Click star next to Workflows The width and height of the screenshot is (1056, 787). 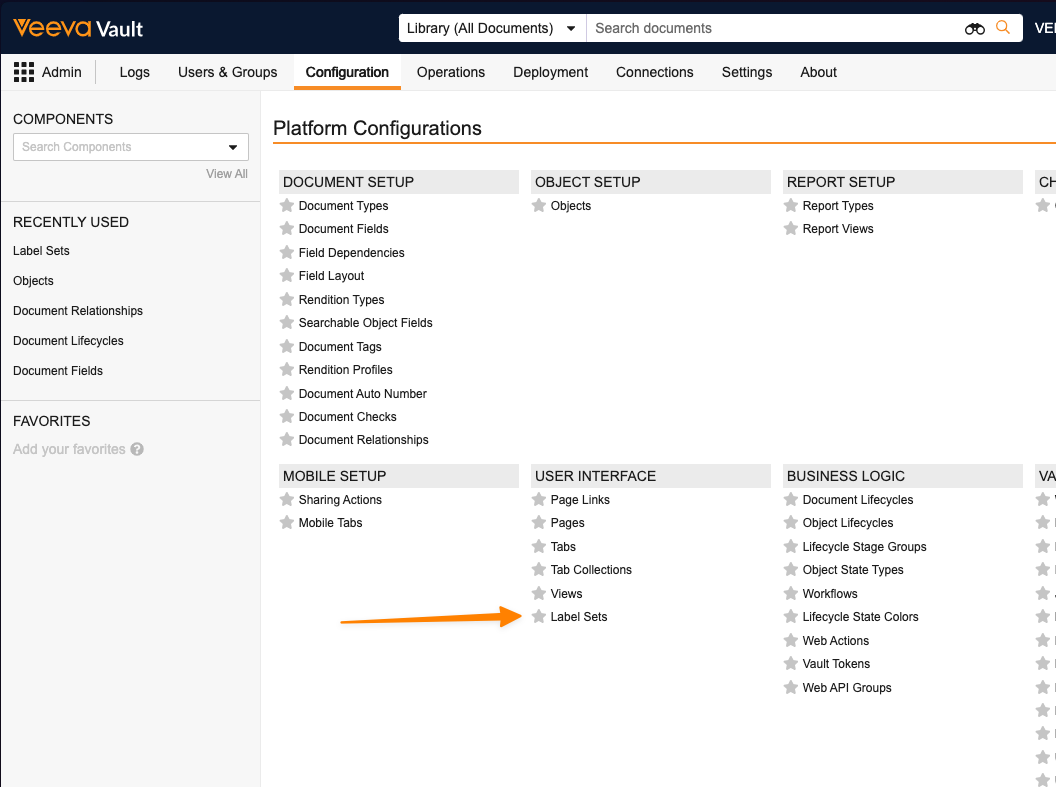[791, 593]
